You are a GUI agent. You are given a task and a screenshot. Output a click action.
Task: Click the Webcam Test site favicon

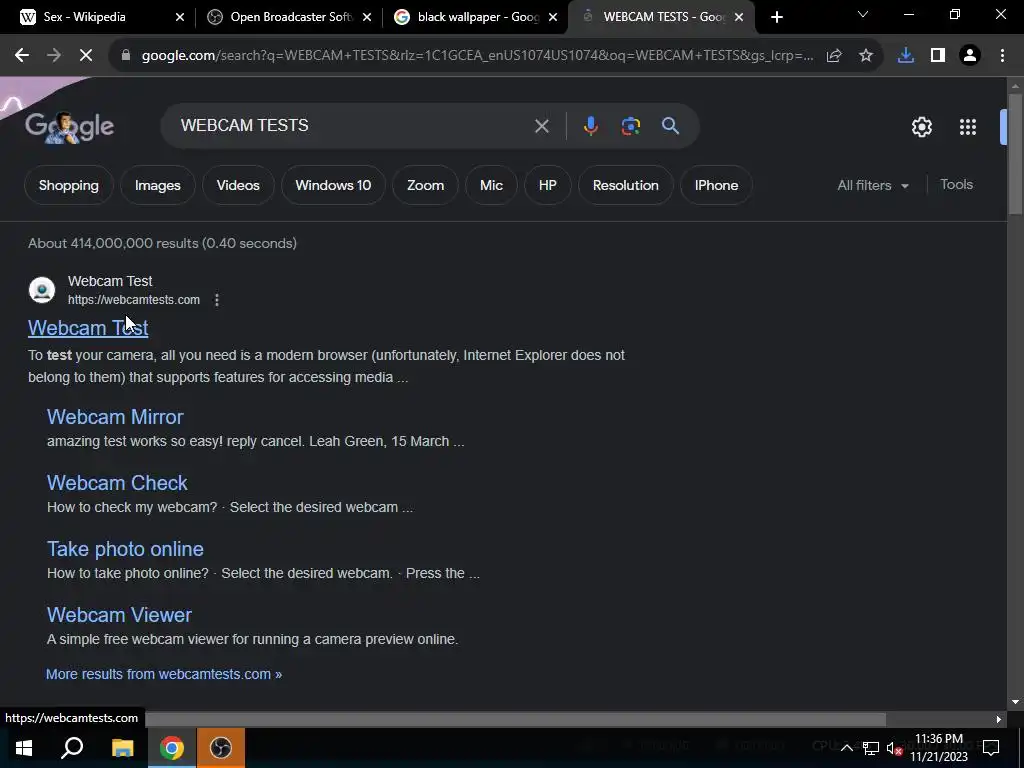[x=42, y=290]
